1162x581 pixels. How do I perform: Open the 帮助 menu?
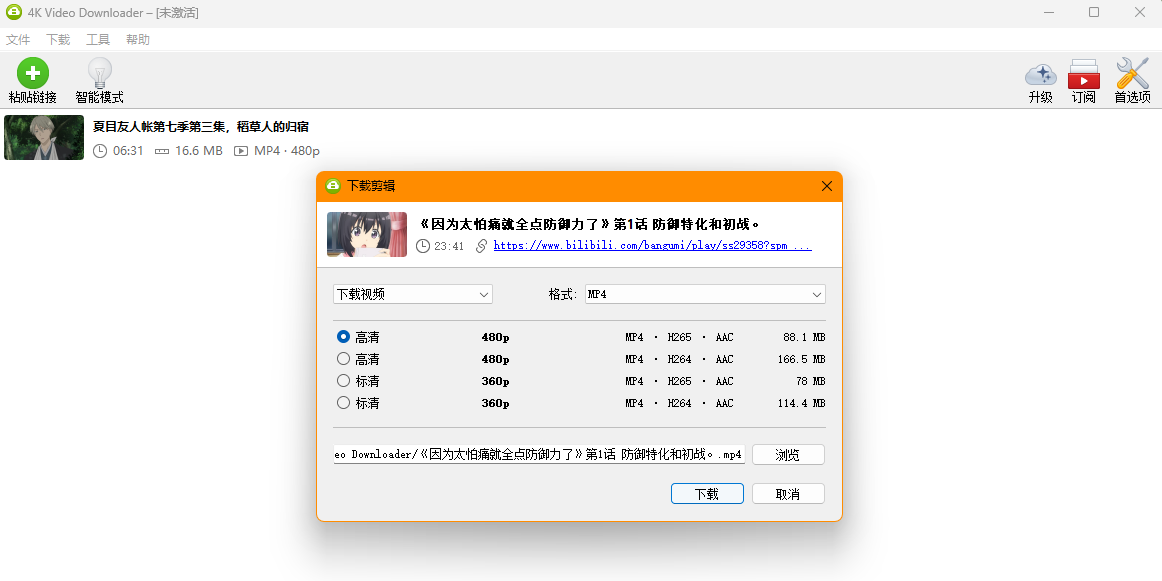pos(138,40)
